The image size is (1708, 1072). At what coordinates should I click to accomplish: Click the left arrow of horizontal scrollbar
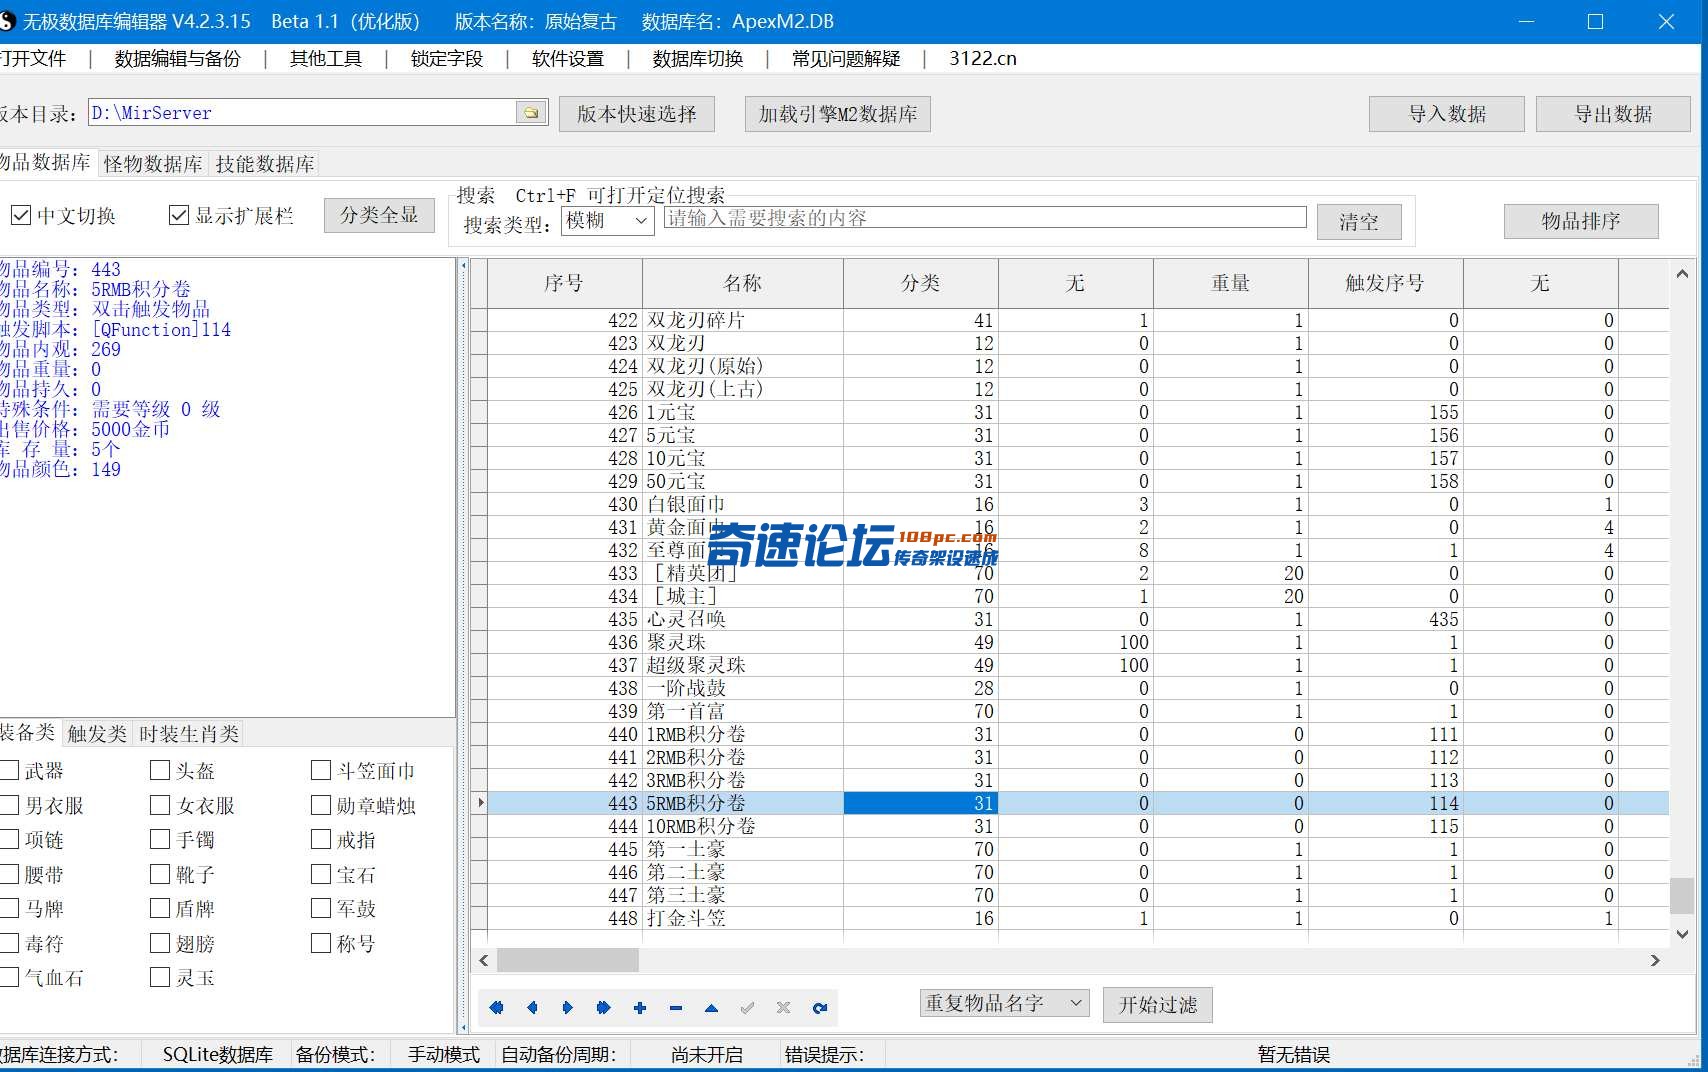point(484,960)
